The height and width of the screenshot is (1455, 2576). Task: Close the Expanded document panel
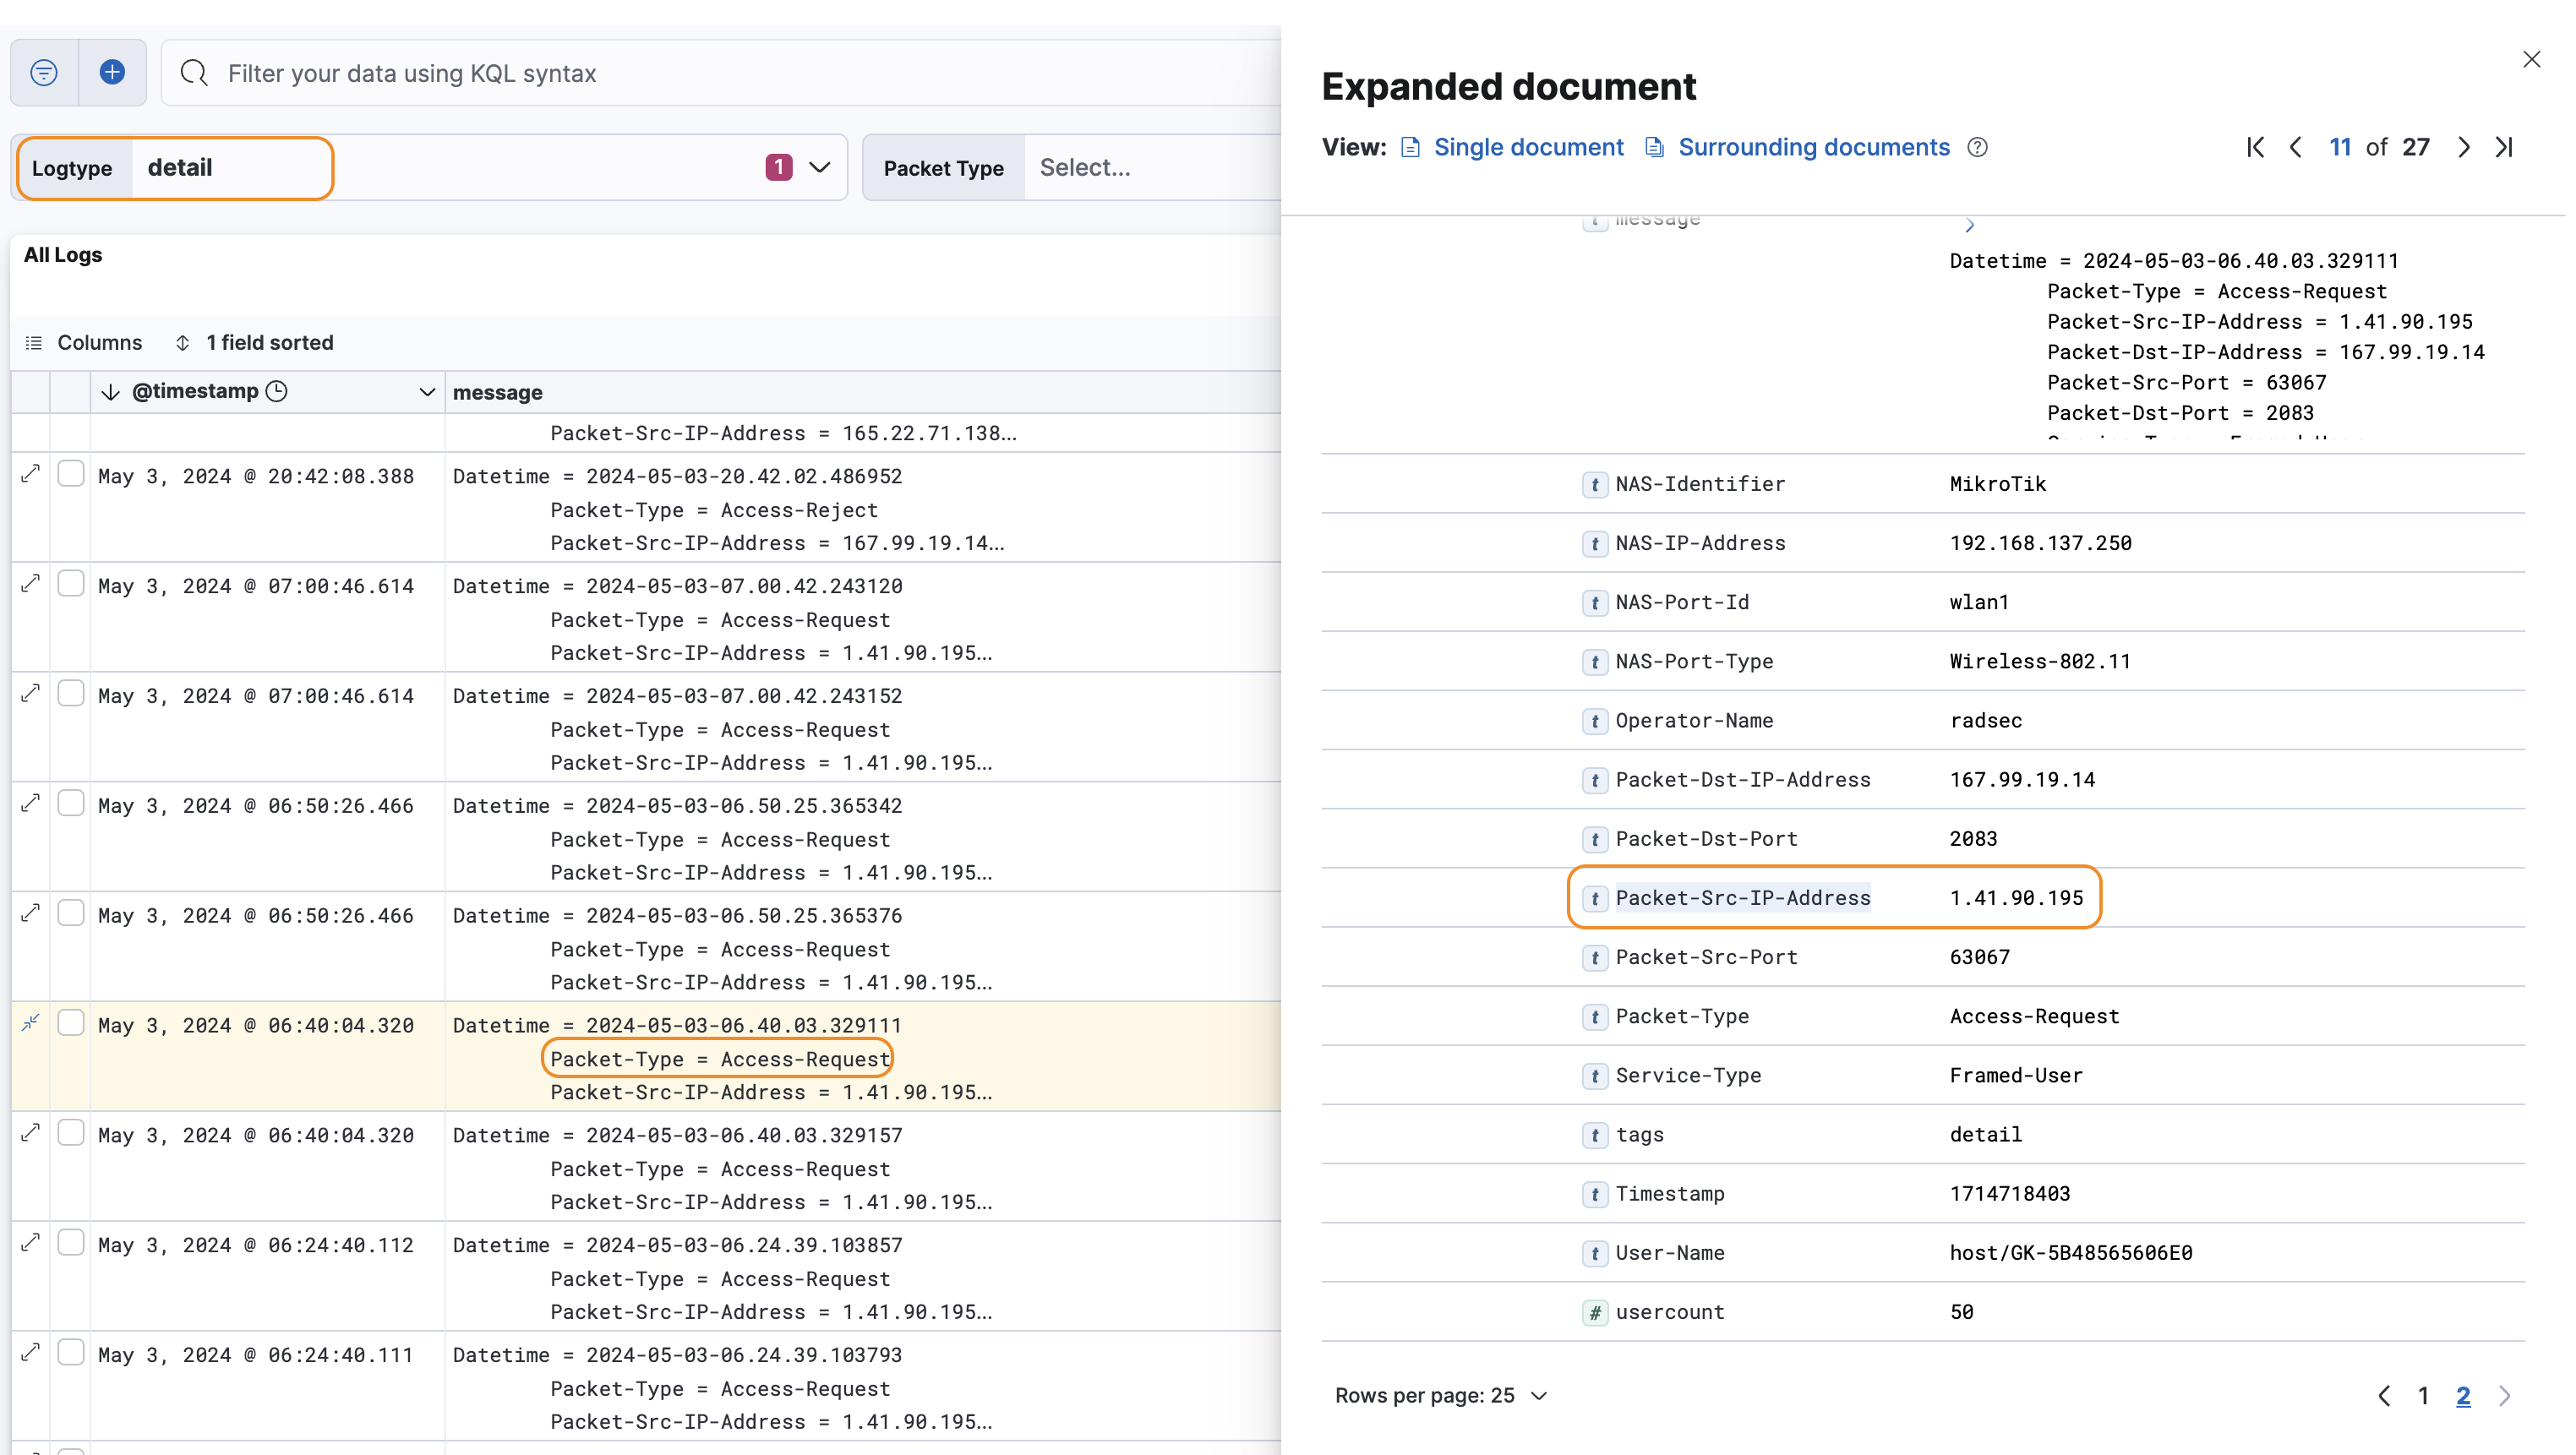coord(2531,60)
